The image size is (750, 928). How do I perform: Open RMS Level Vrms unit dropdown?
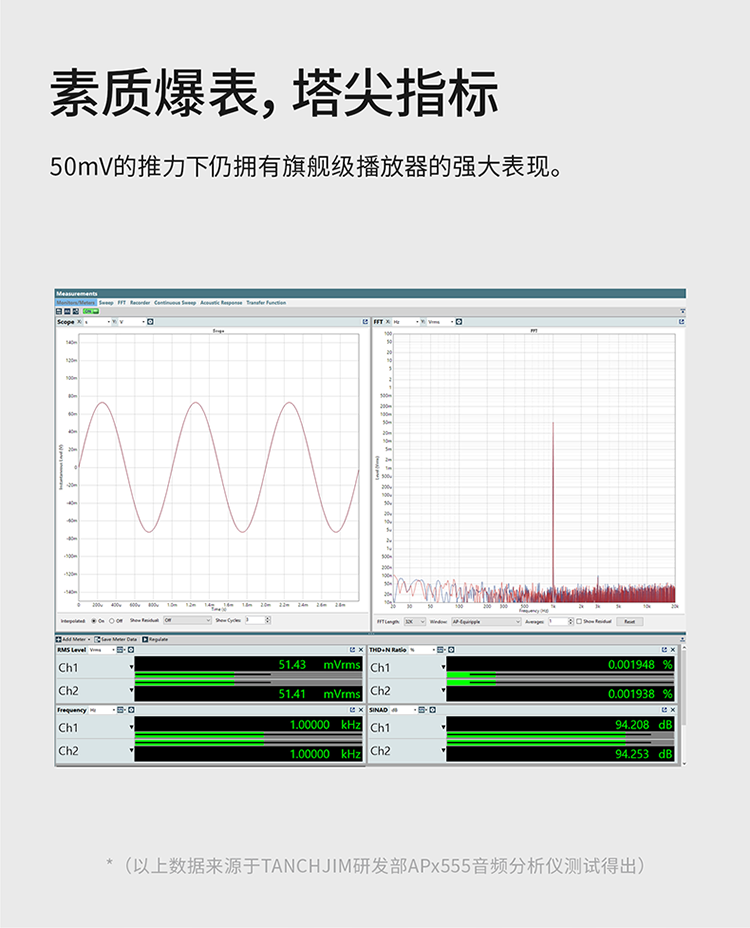click(102, 650)
